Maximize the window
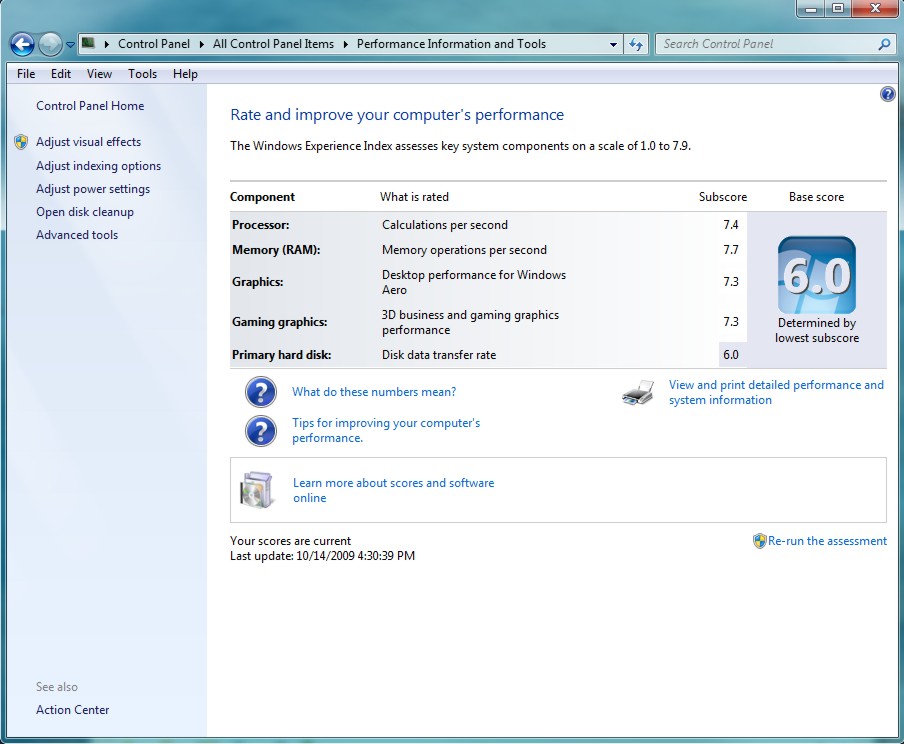 (x=838, y=8)
